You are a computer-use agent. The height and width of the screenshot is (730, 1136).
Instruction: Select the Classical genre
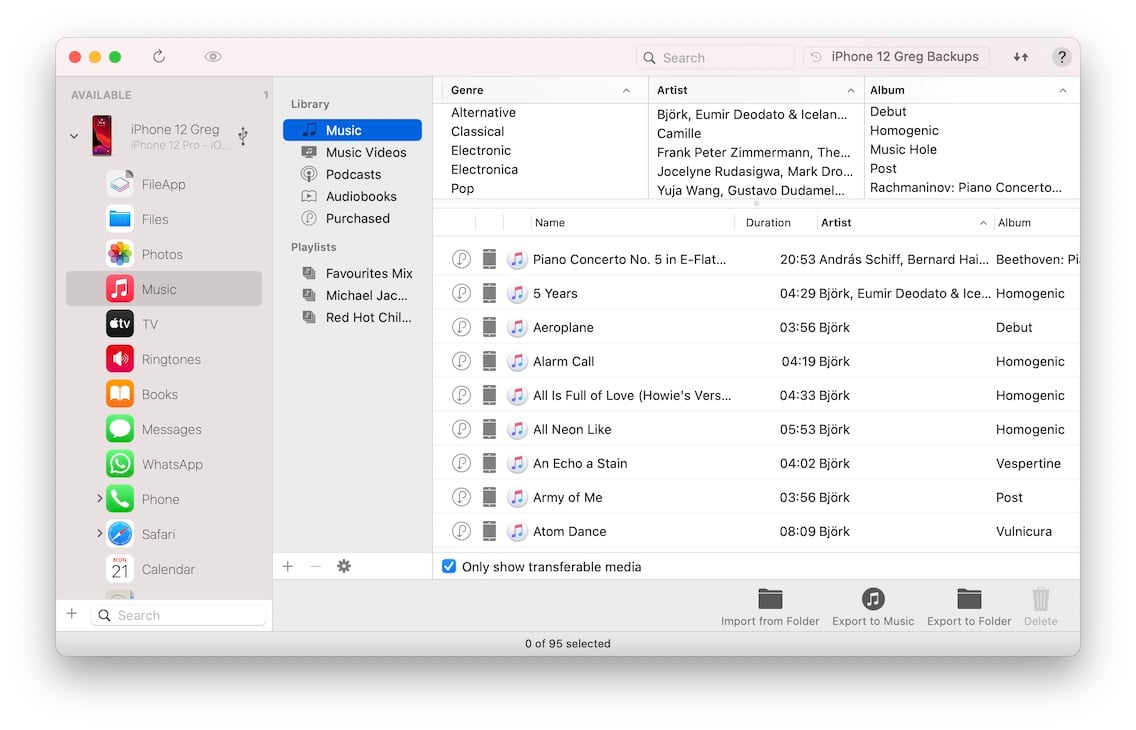click(477, 131)
